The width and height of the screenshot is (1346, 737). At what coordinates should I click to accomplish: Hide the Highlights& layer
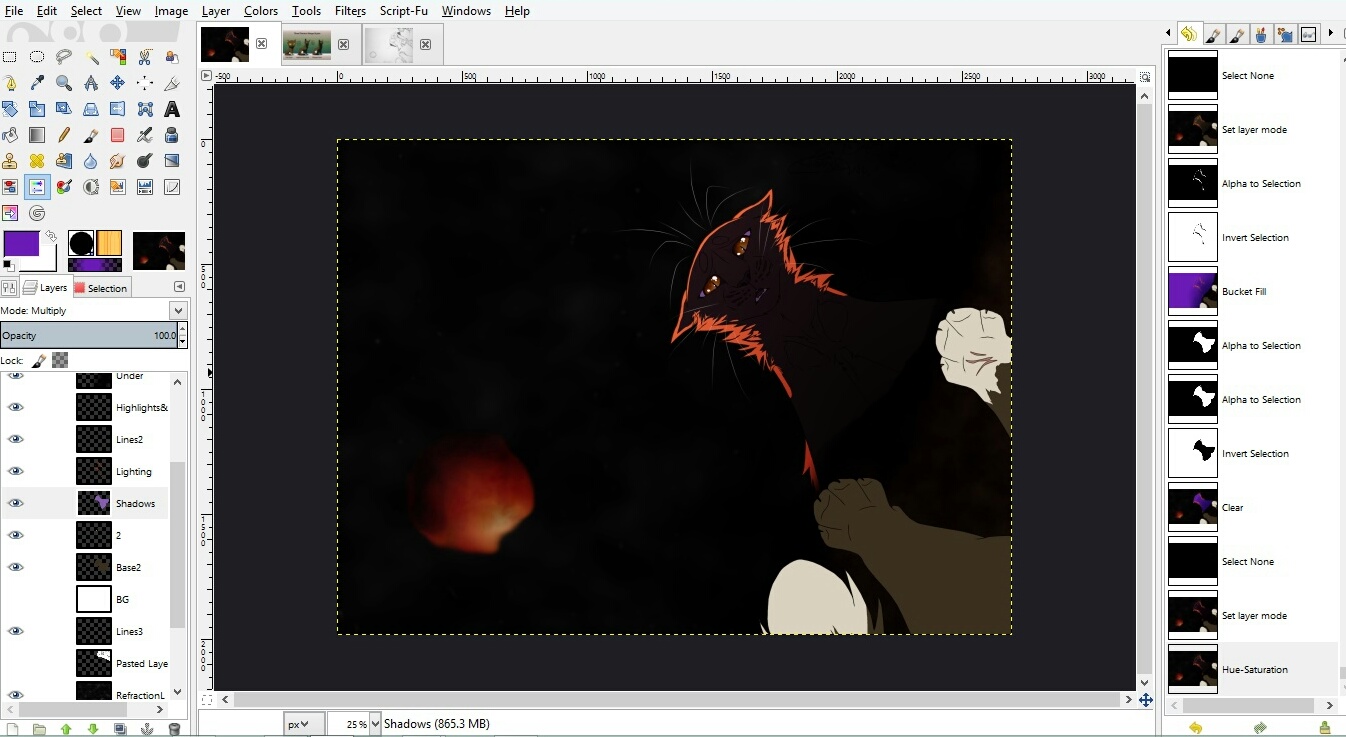(x=15, y=407)
